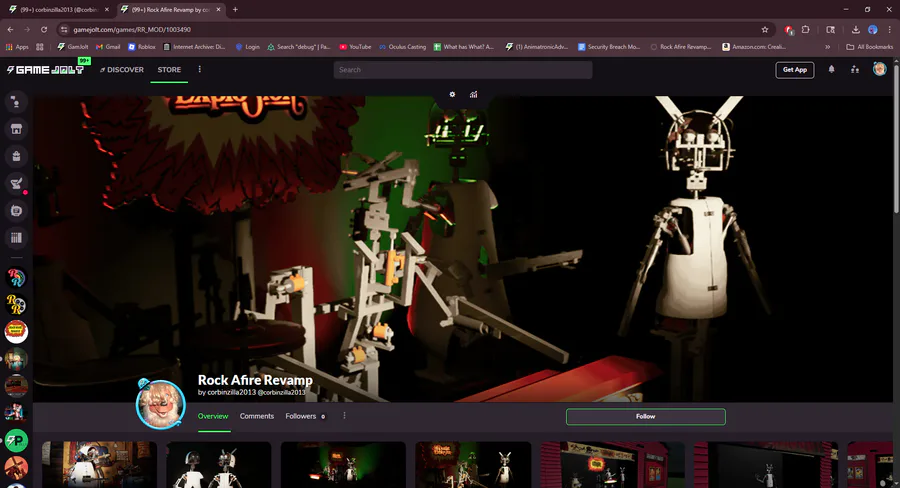Image resolution: width=900 pixels, height=488 pixels.
Task: Open the Internet Archive bookmark
Action: (195, 47)
